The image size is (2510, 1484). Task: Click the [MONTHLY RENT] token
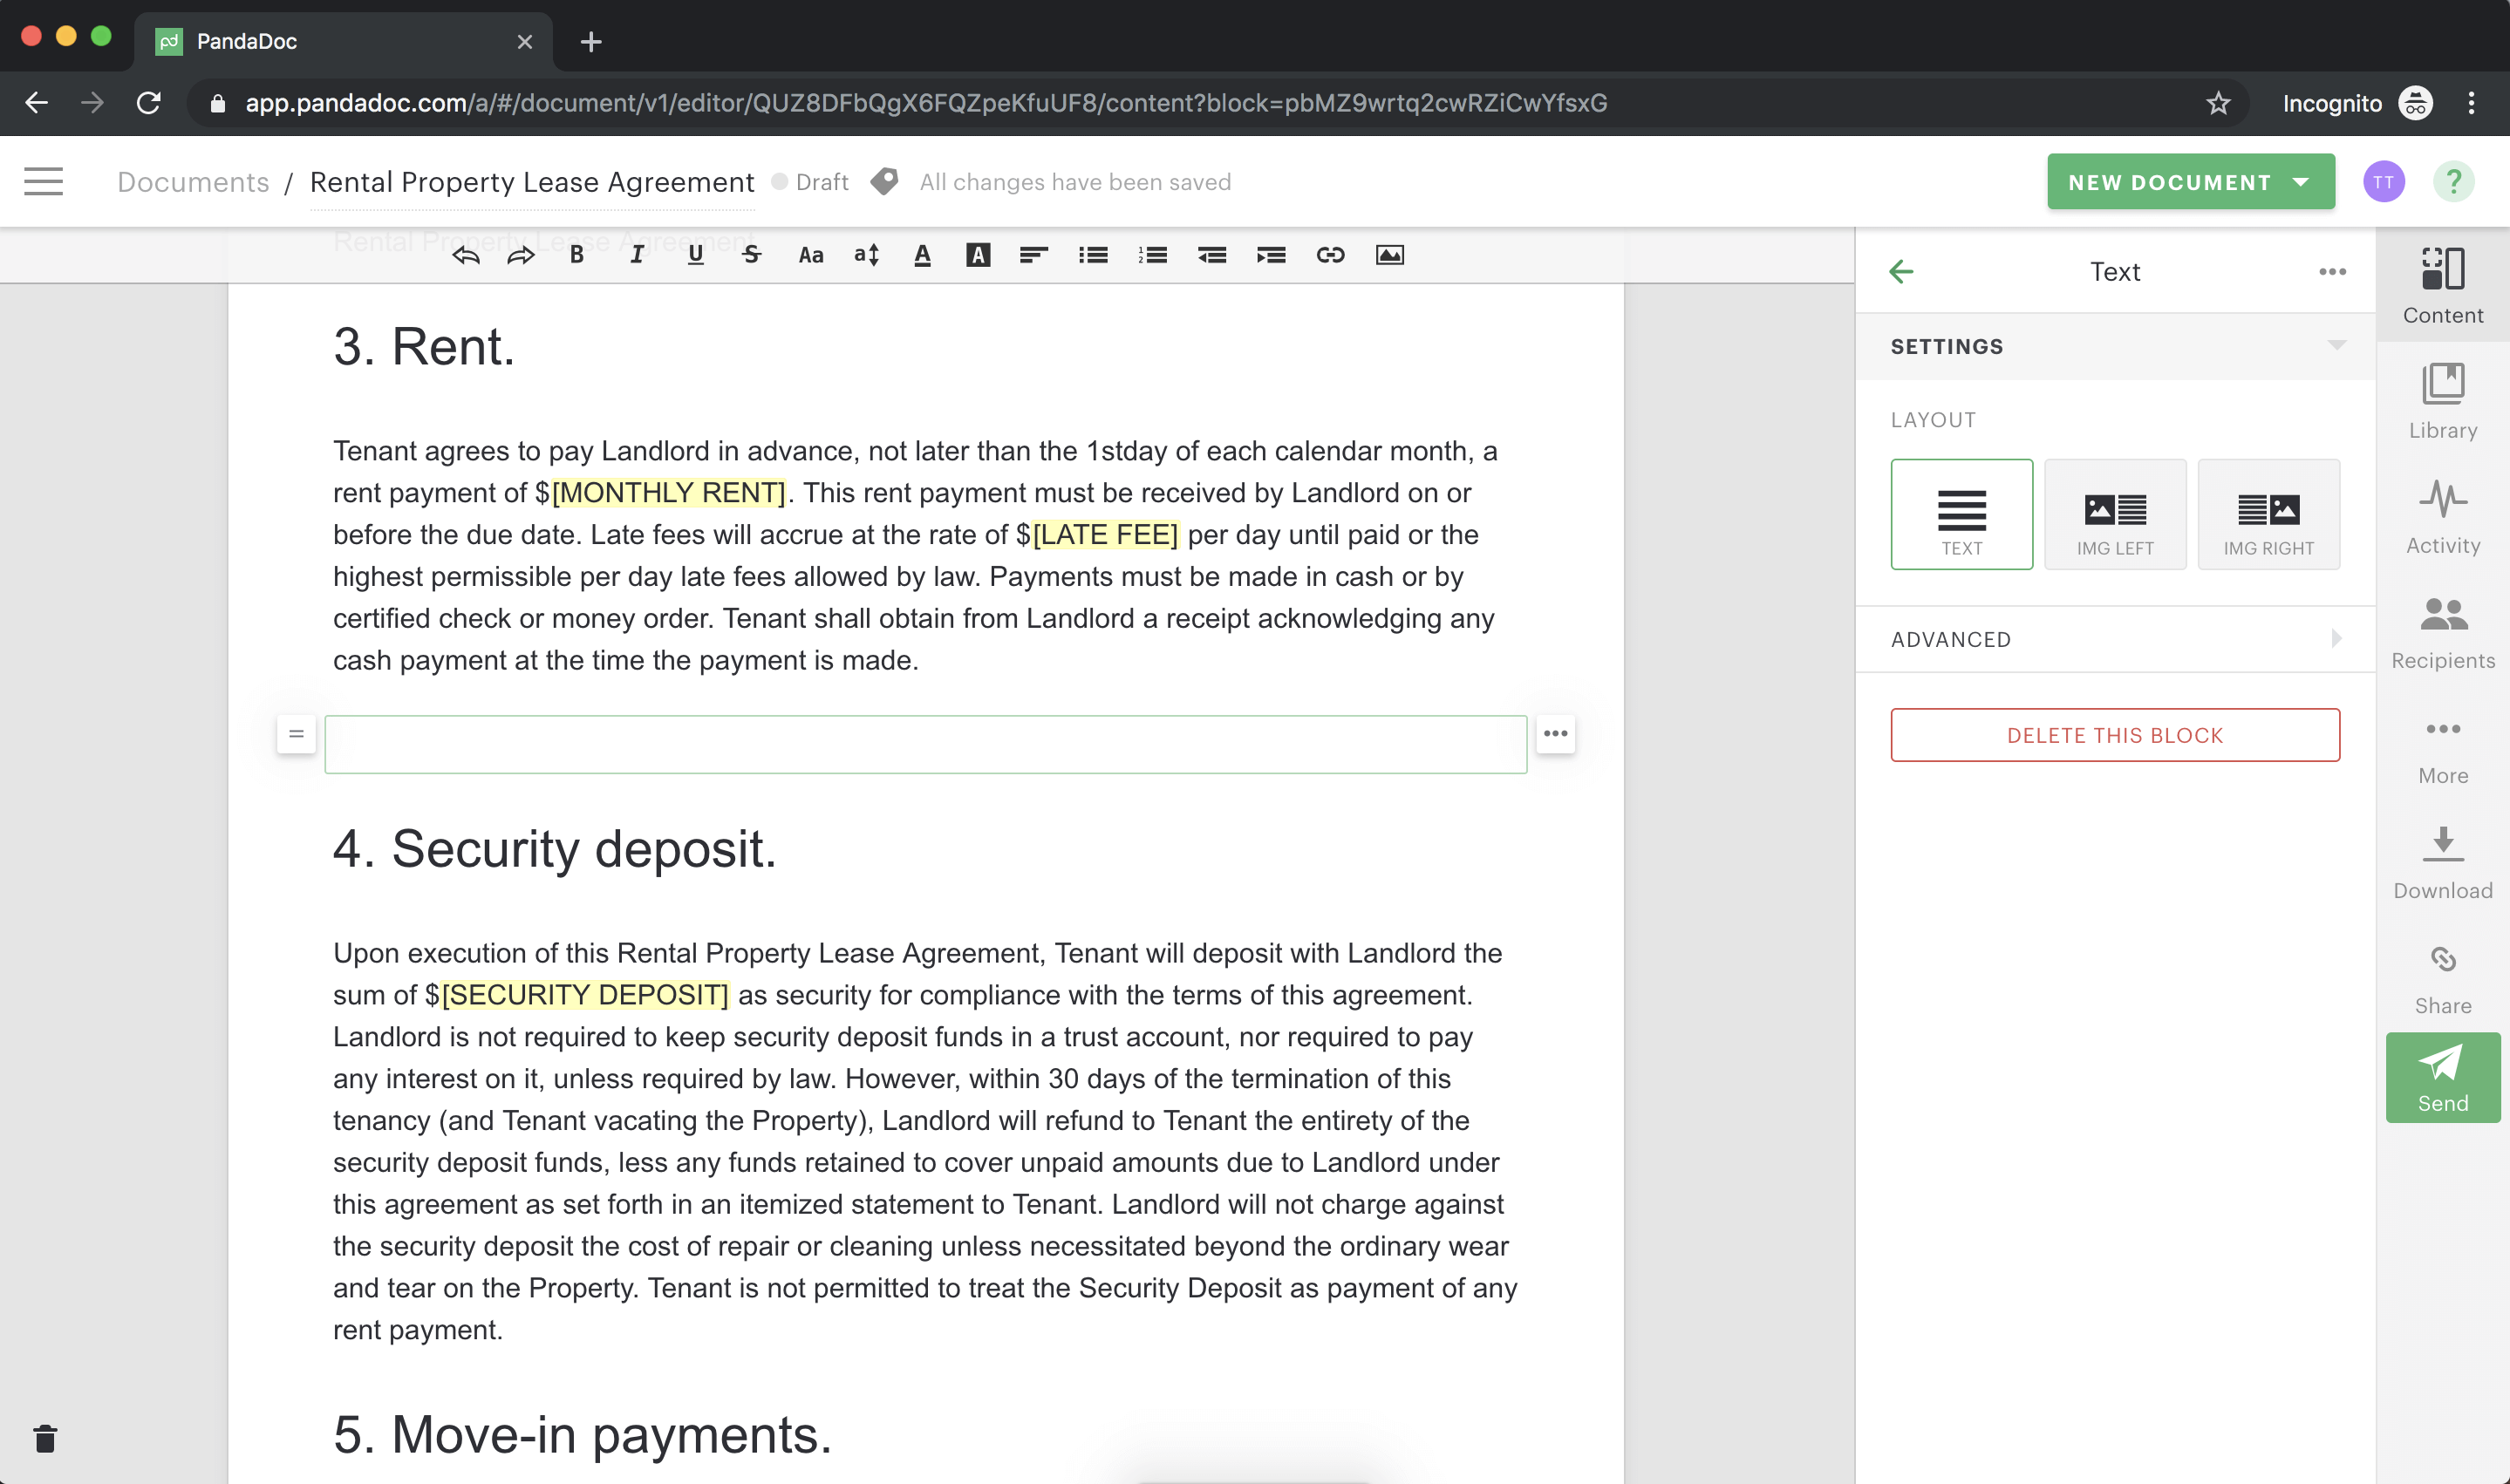(x=668, y=493)
